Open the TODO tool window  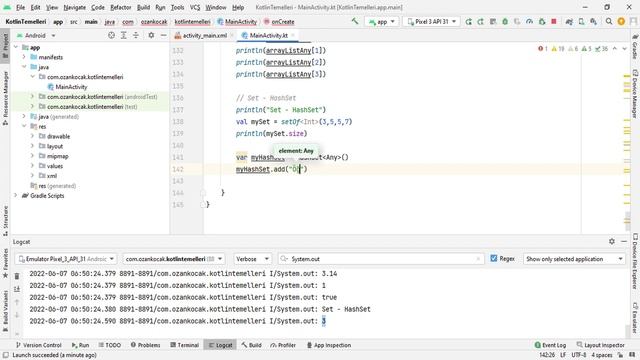click(110, 345)
